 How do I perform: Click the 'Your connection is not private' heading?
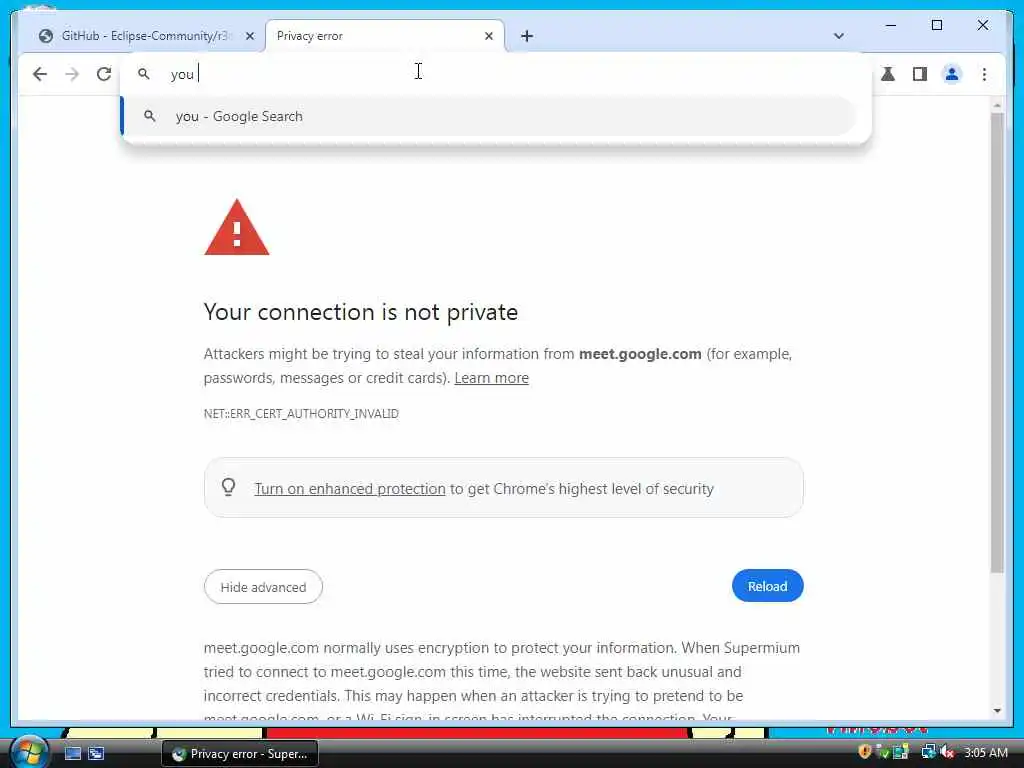pos(360,312)
